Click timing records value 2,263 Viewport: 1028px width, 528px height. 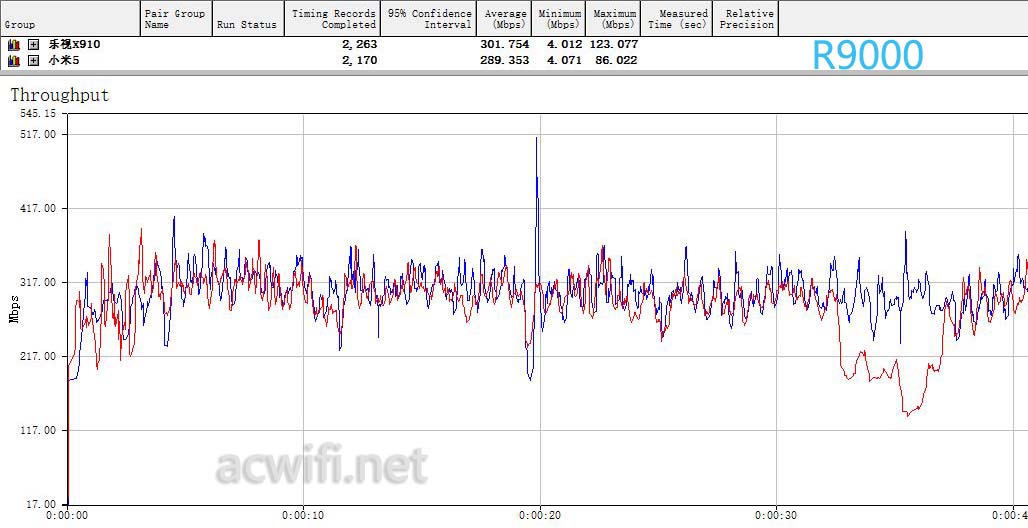(359, 45)
